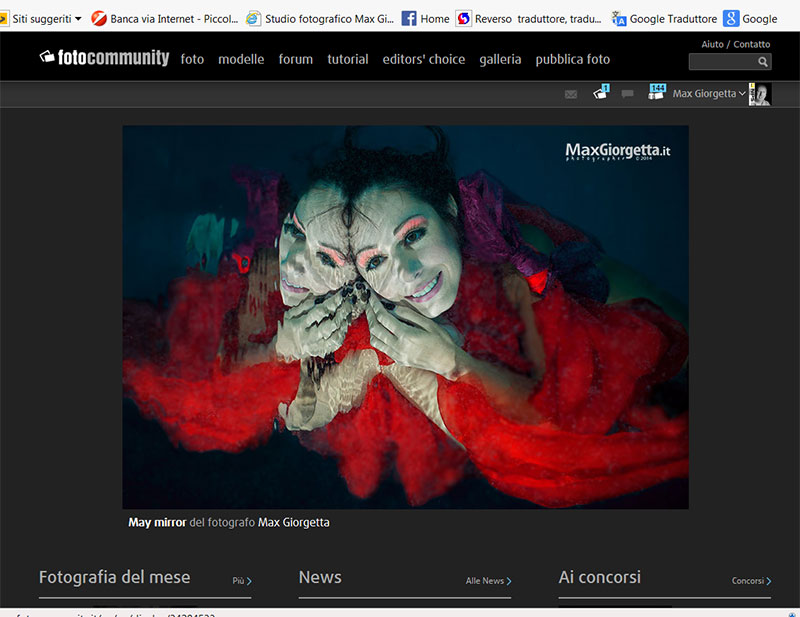
Task: Click the Fotografia del mese heading
Action: click(115, 577)
